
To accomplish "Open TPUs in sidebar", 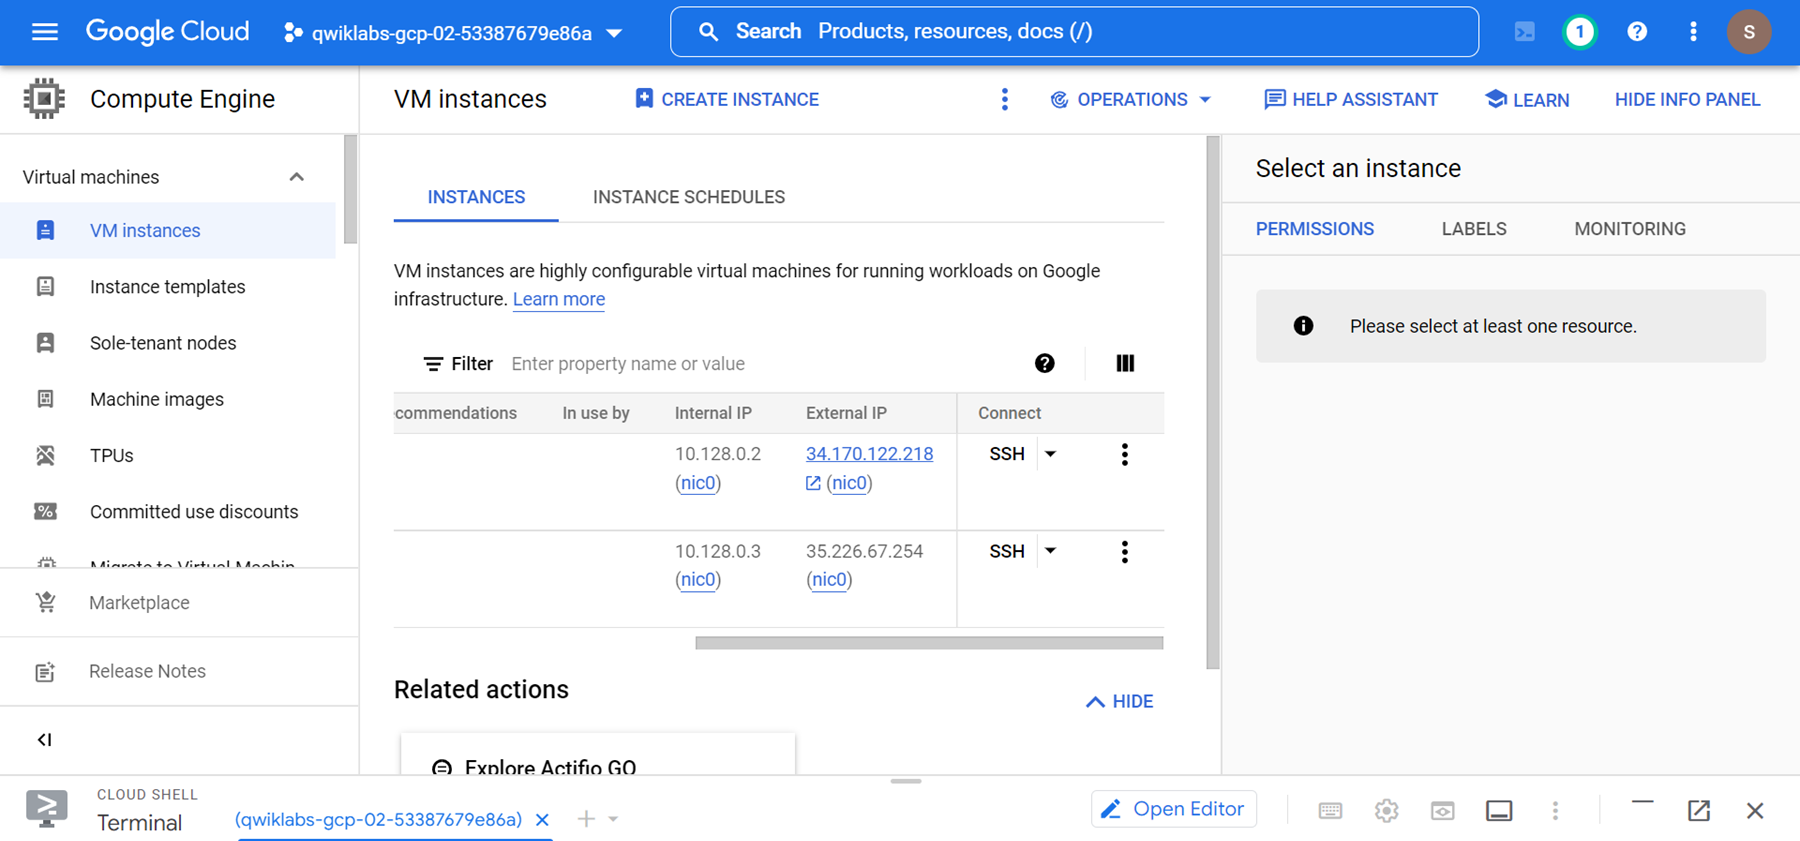I will click(168, 455).
